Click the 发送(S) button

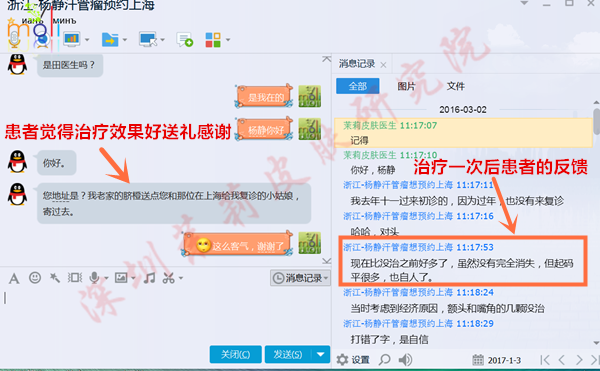[x=288, y=355]
